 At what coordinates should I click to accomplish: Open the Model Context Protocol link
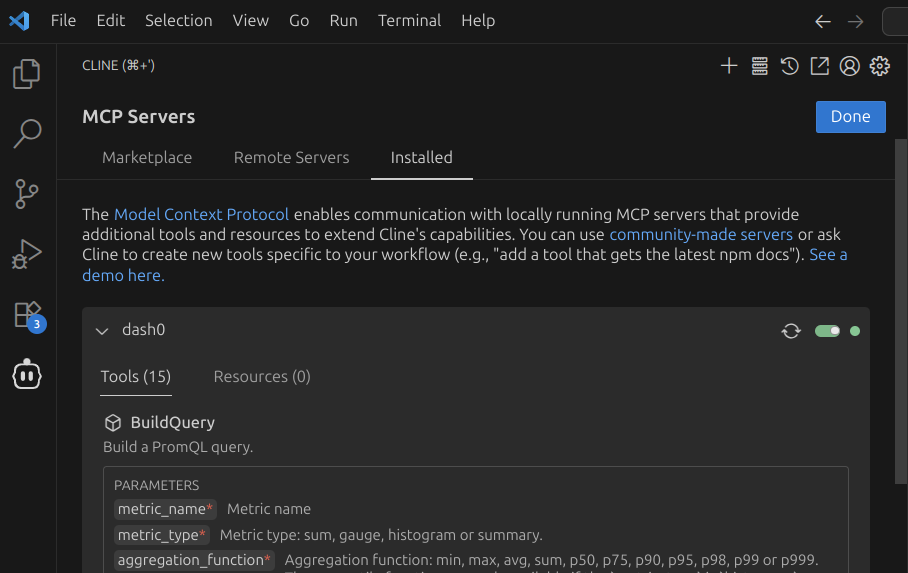point(202,214)
